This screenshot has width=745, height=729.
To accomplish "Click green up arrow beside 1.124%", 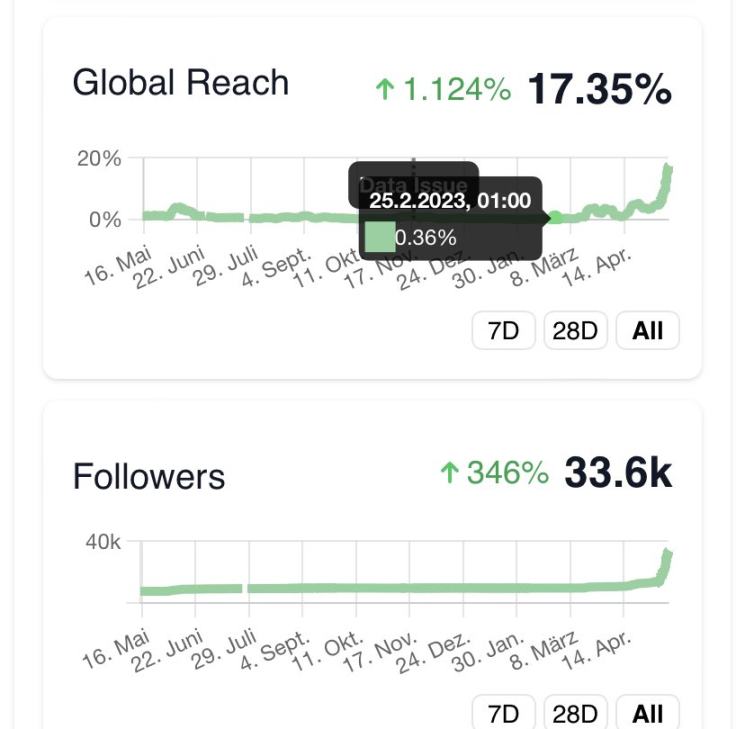I will 384,91.
